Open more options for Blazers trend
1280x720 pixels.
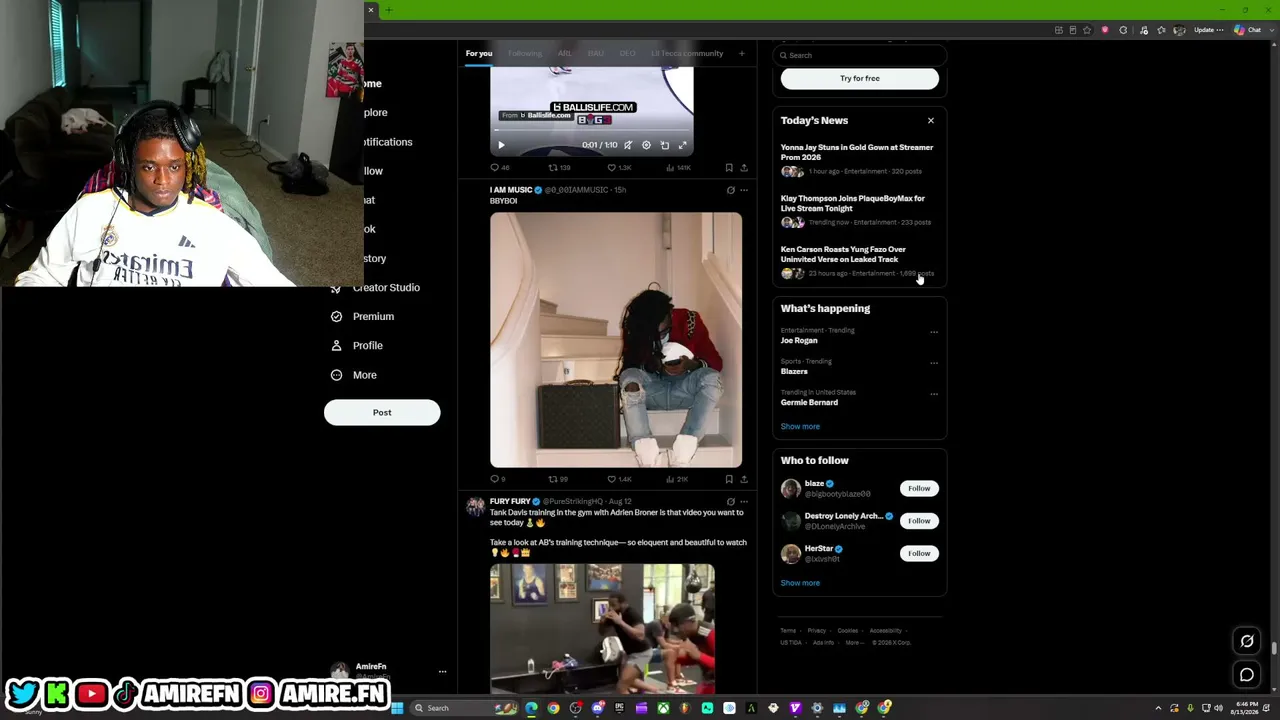(934, 362)
